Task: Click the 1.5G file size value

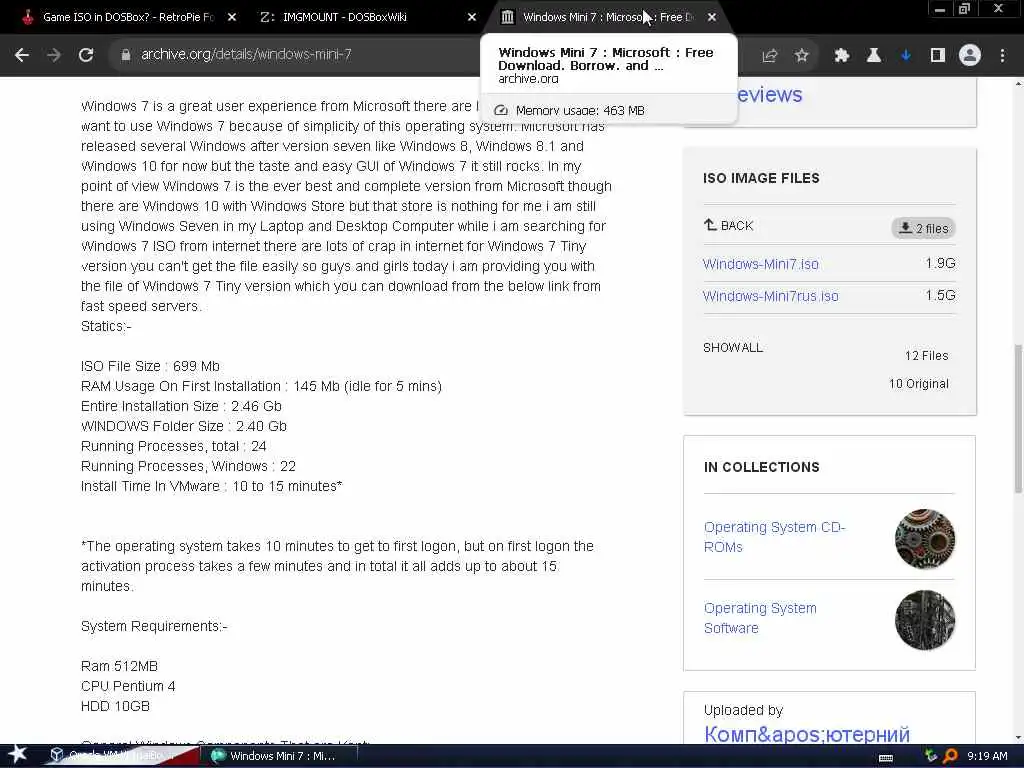Action: (940, 295)
